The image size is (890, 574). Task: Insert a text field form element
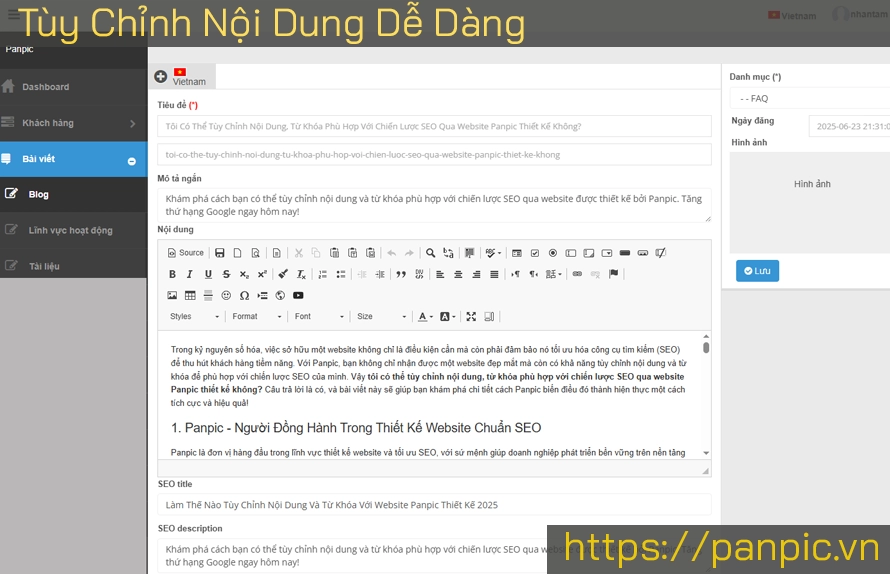click(571, 253)
